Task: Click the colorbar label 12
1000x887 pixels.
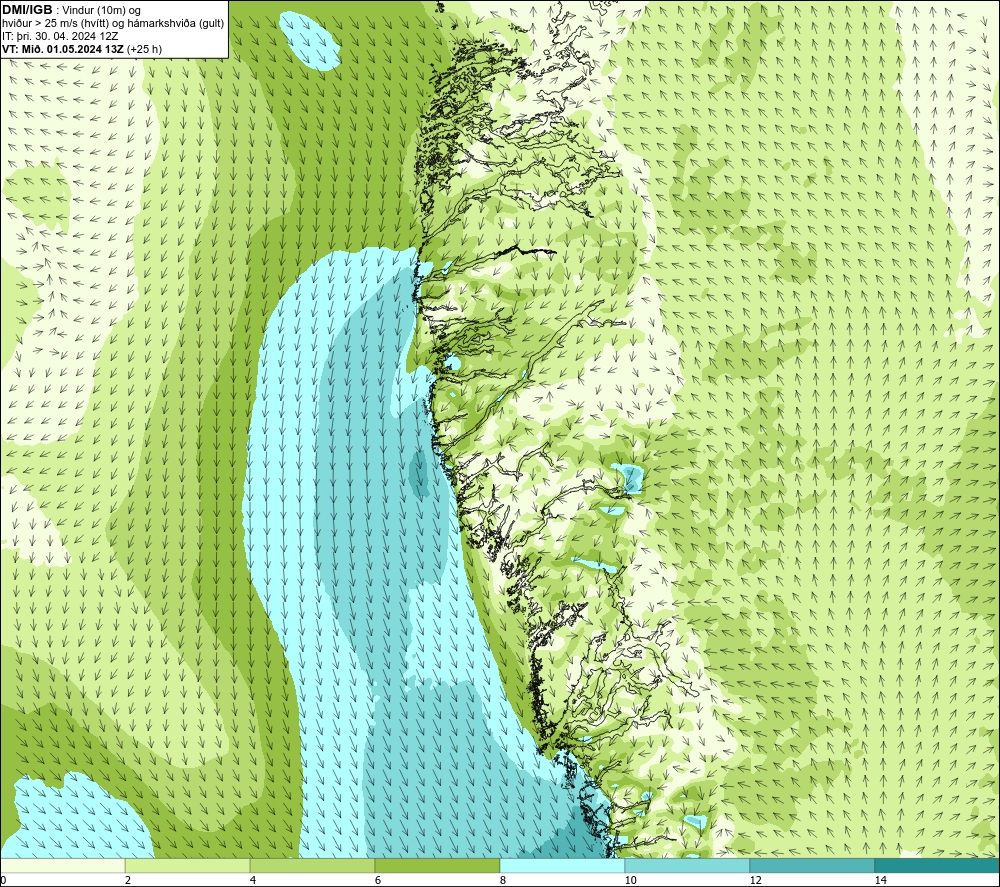Action: pyautogui.click(x=755, y=880)
